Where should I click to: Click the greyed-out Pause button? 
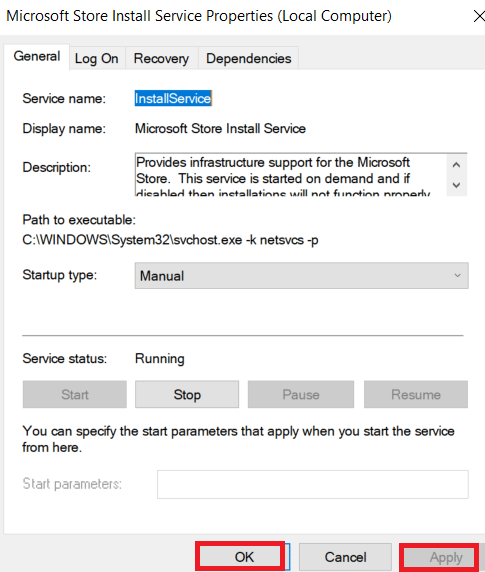[x=301, y=394]
